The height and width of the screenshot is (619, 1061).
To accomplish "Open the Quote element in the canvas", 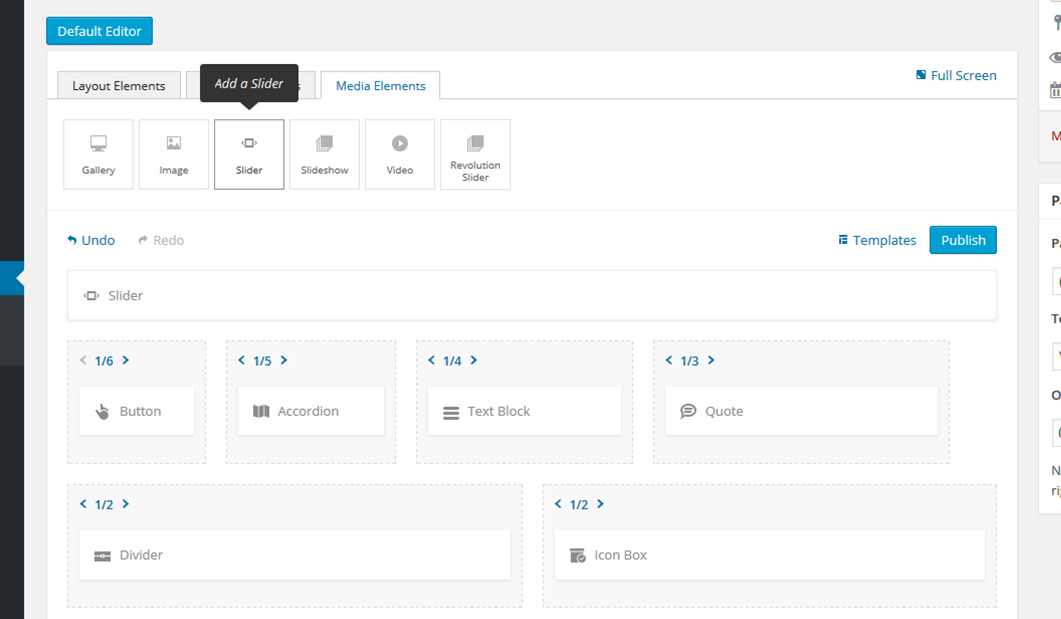I will point(801,411).
